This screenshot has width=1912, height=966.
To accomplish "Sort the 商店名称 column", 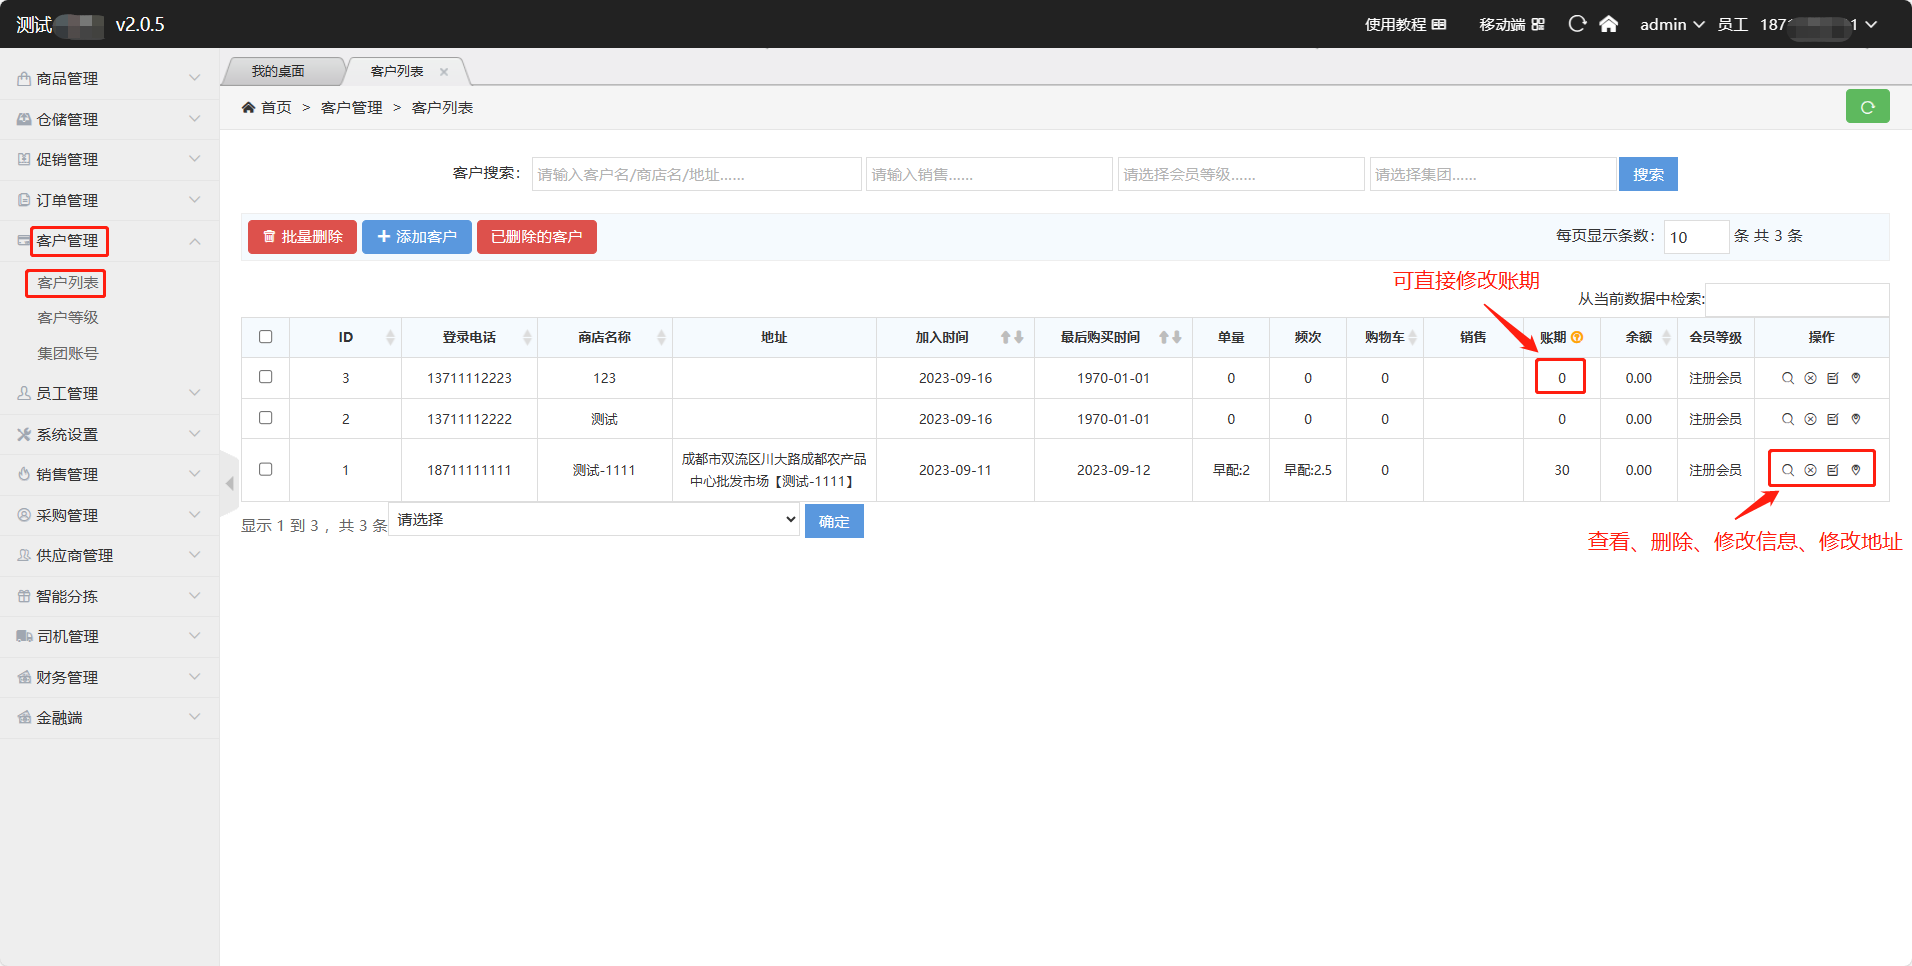I will pos(661,338).
